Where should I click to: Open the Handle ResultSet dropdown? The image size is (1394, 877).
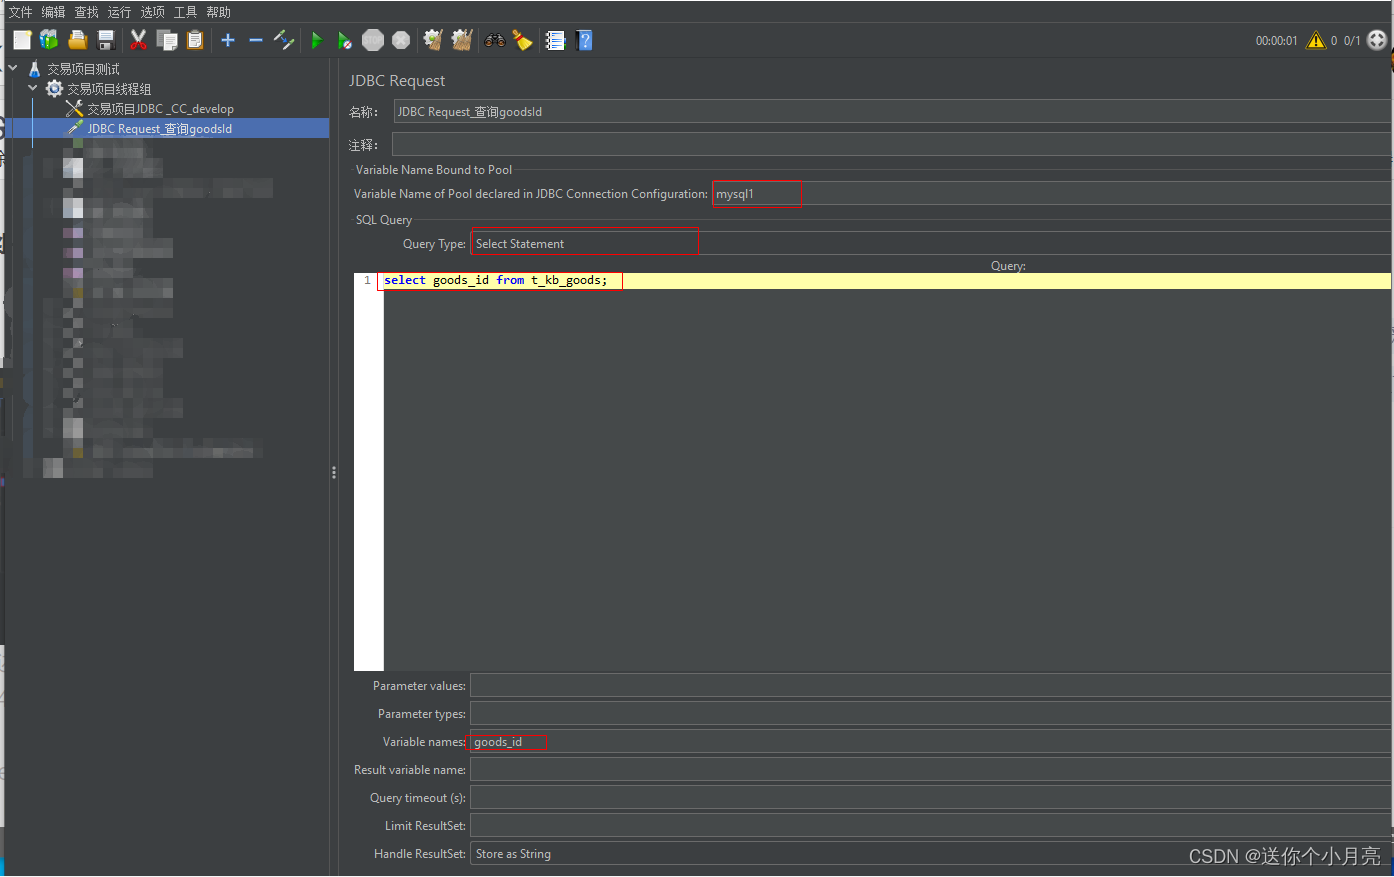point(931,853)
